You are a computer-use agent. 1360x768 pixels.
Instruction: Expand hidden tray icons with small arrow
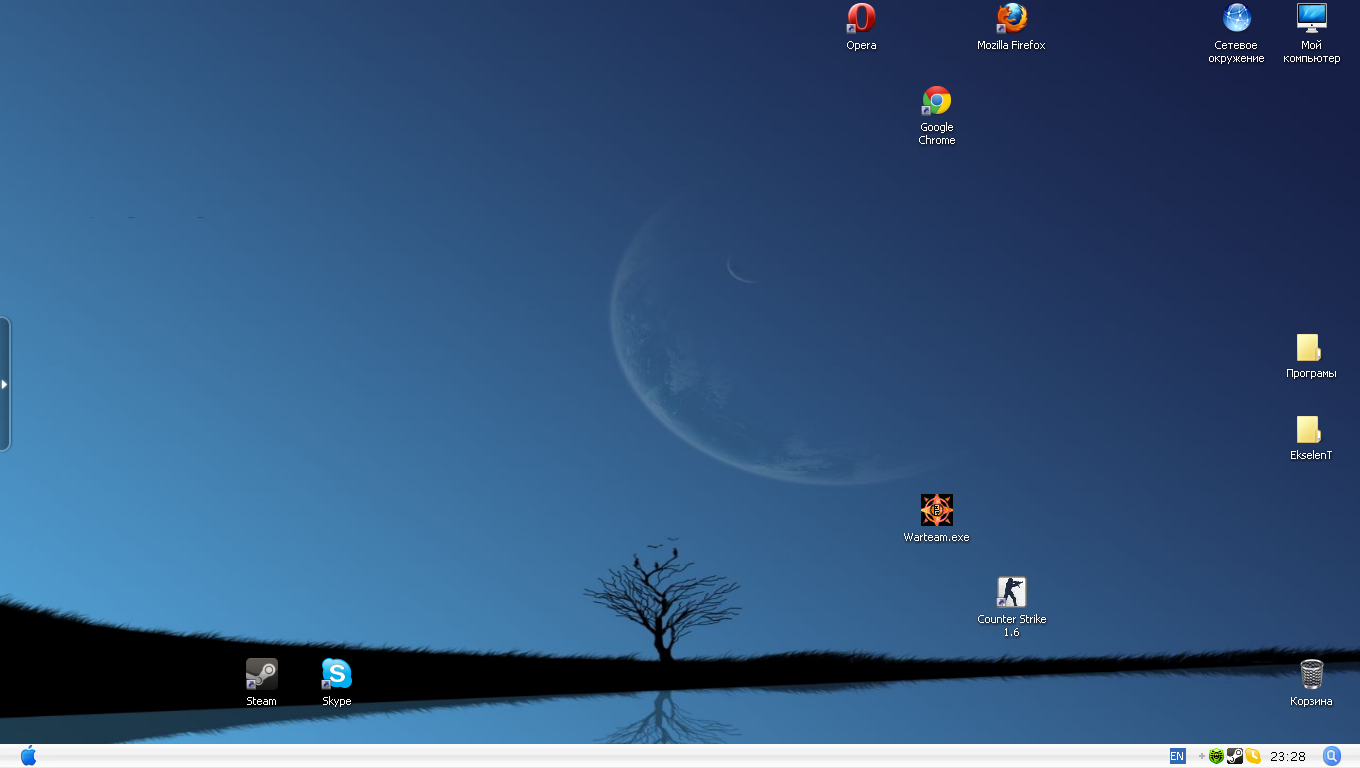tap(1201, 756)
